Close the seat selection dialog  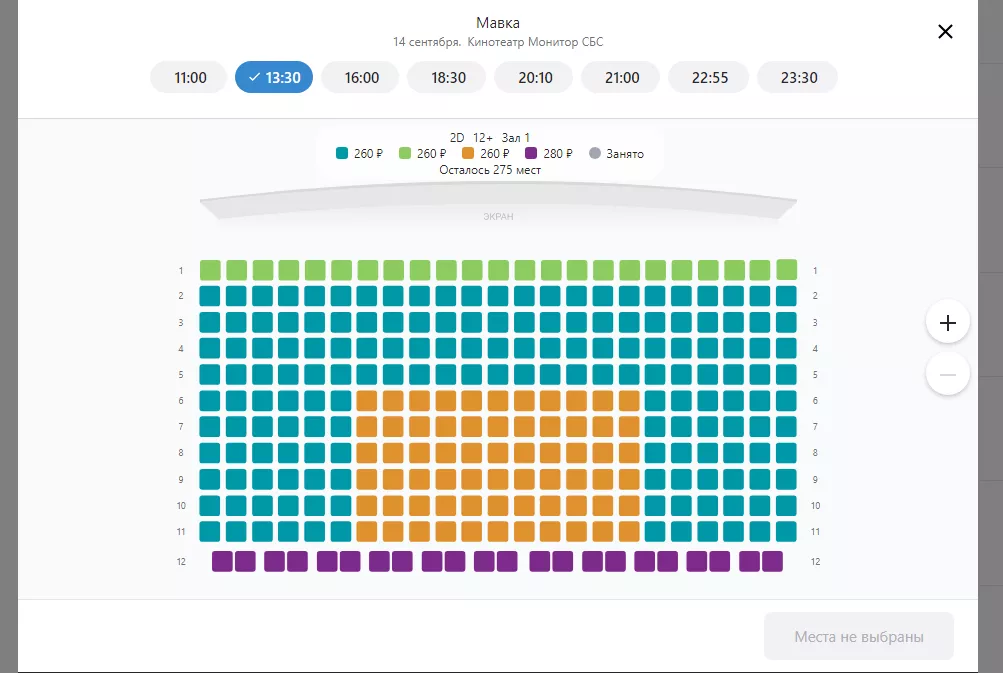[945, 31]
